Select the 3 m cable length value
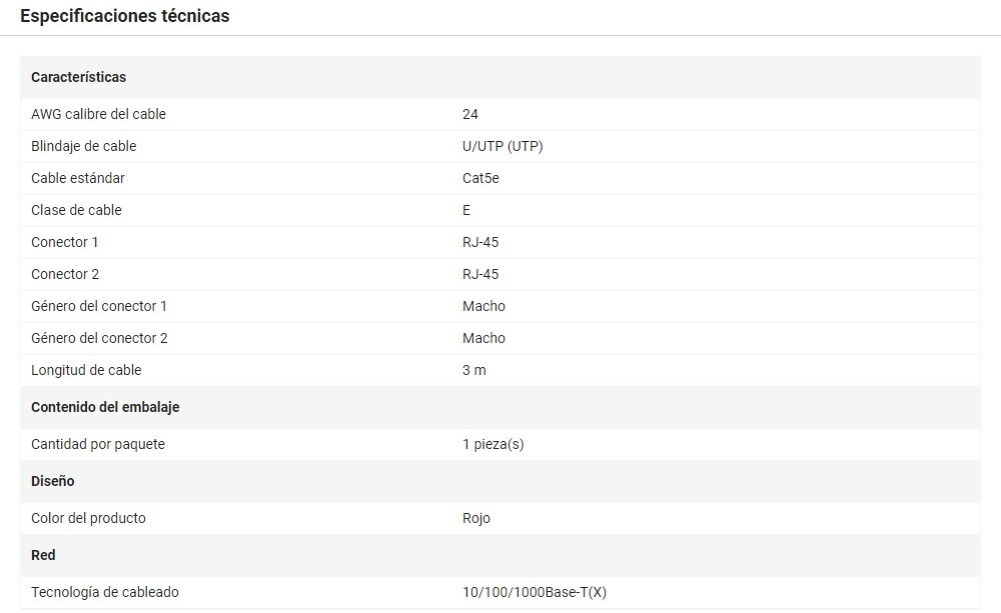 tap(474, 370)
